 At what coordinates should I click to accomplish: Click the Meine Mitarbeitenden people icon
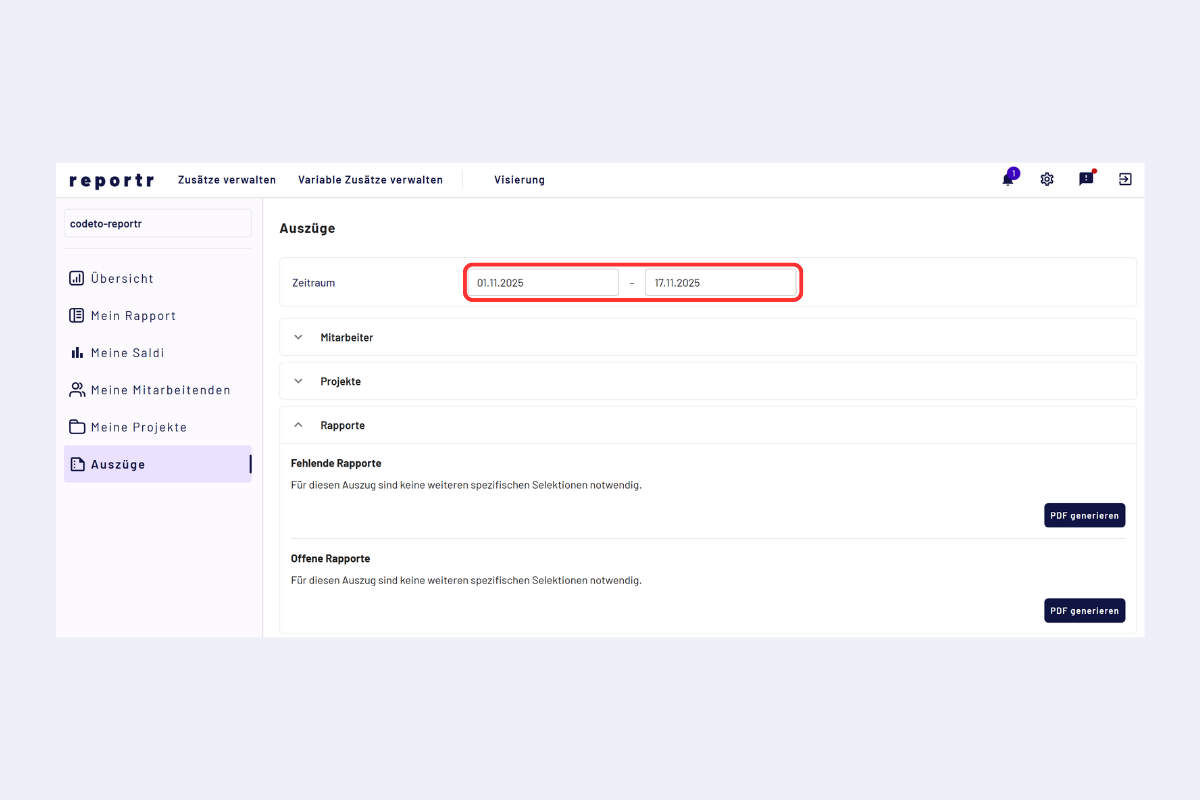(77, 390)
